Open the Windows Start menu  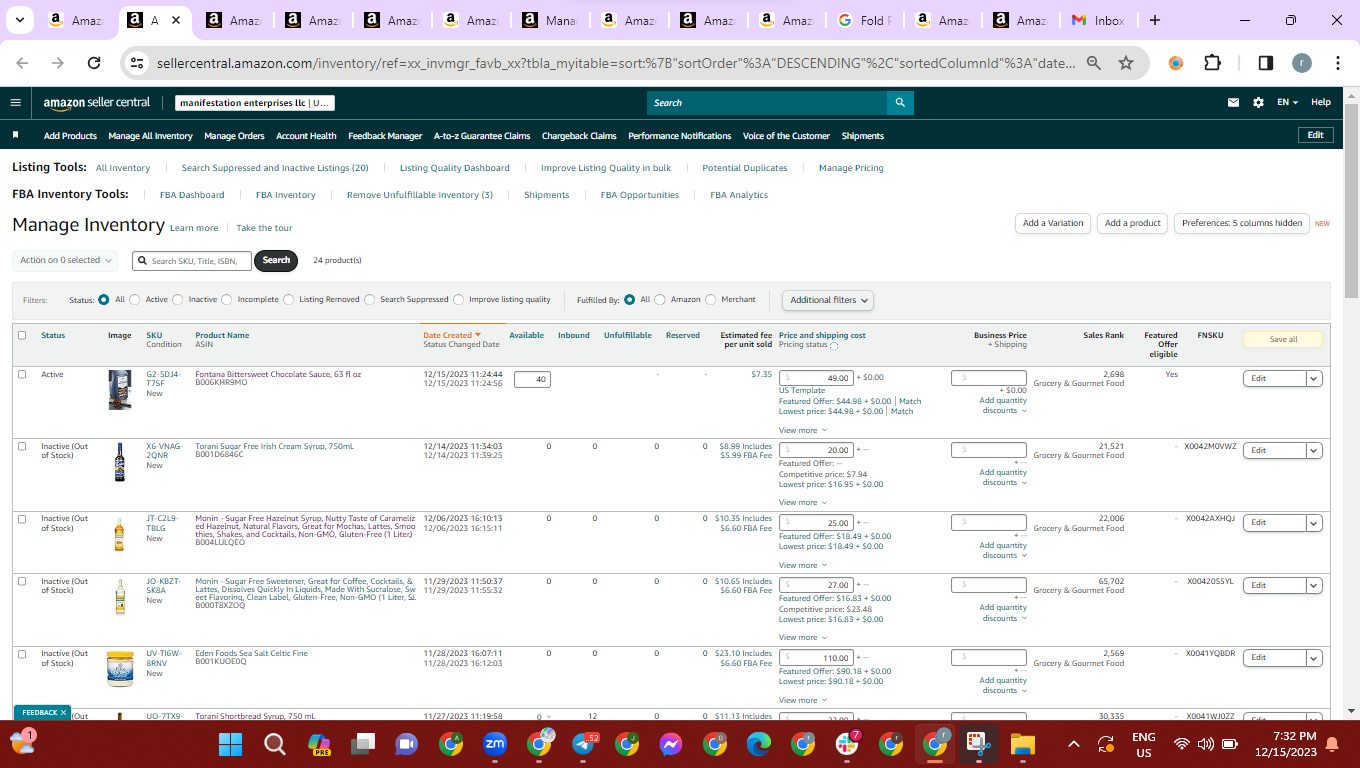[x=231, y=744]
